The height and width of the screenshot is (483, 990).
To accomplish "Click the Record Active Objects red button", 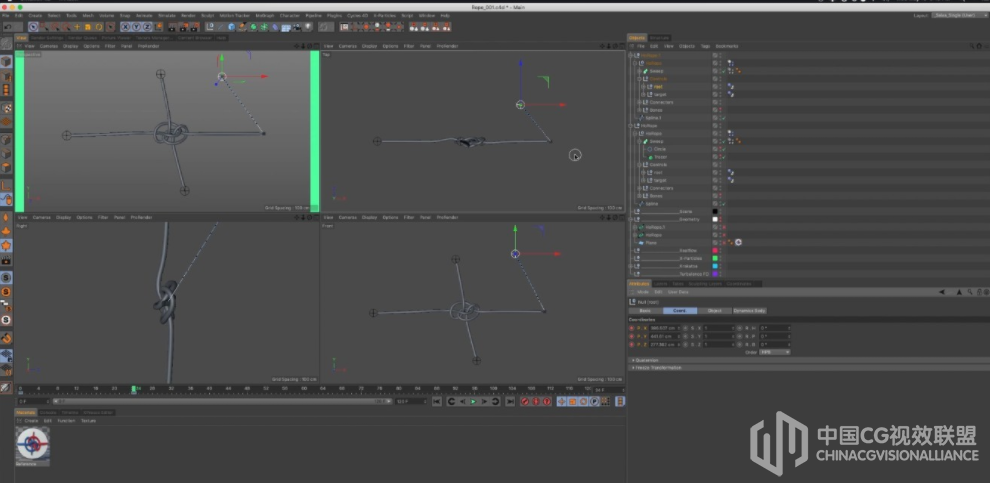I will click(x=525, y=402).
